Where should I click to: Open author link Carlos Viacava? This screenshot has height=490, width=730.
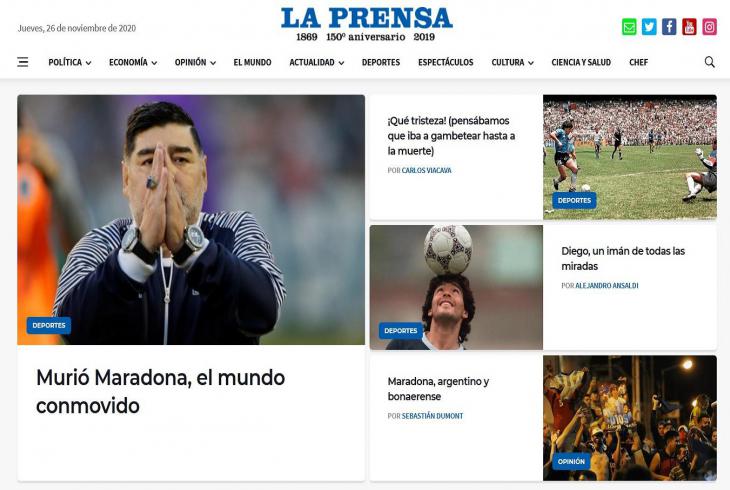coord(426,170)
